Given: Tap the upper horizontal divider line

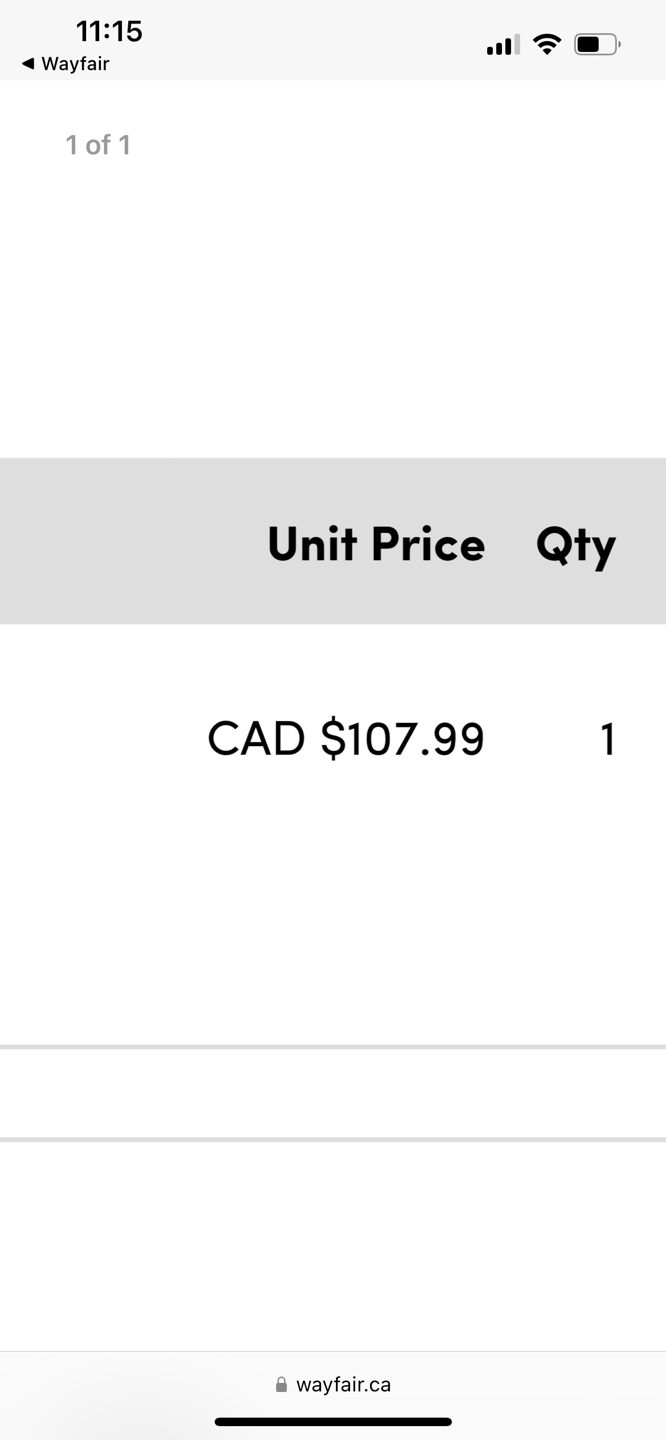Looking at the screenshot, I should [x=333, y=1047].
